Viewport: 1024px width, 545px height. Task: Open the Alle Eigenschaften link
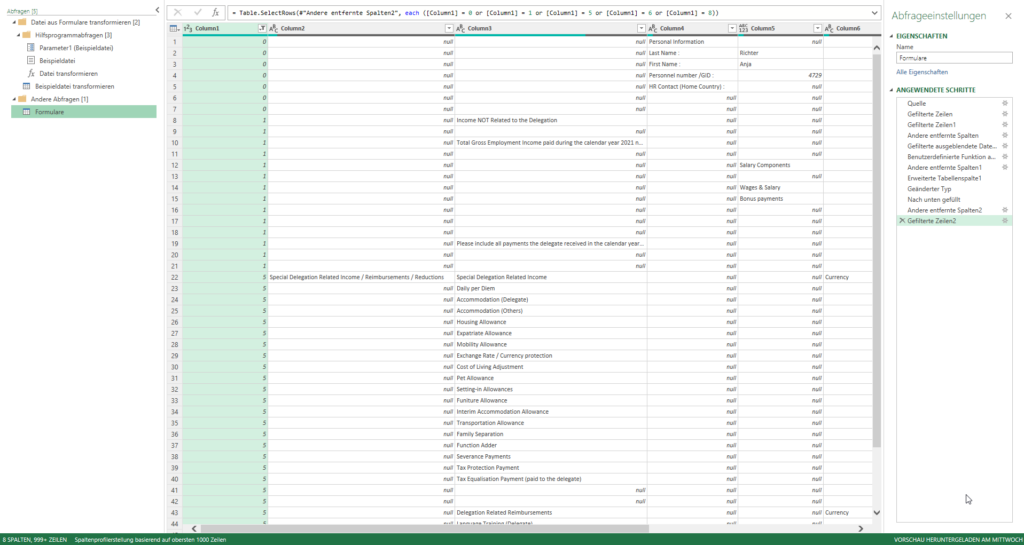(x=921, y=72)
